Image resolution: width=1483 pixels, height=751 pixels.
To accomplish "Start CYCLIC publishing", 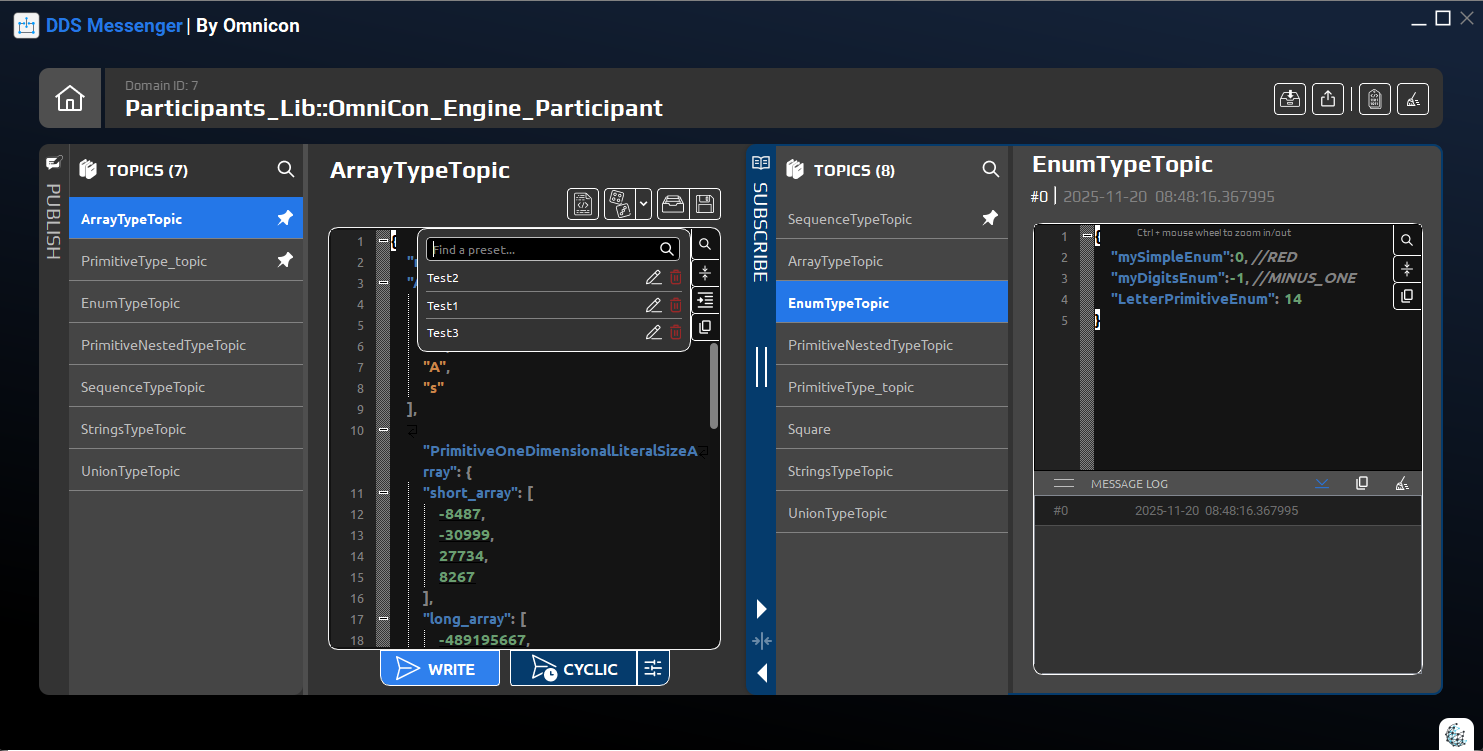I will (x=573, y=667).
